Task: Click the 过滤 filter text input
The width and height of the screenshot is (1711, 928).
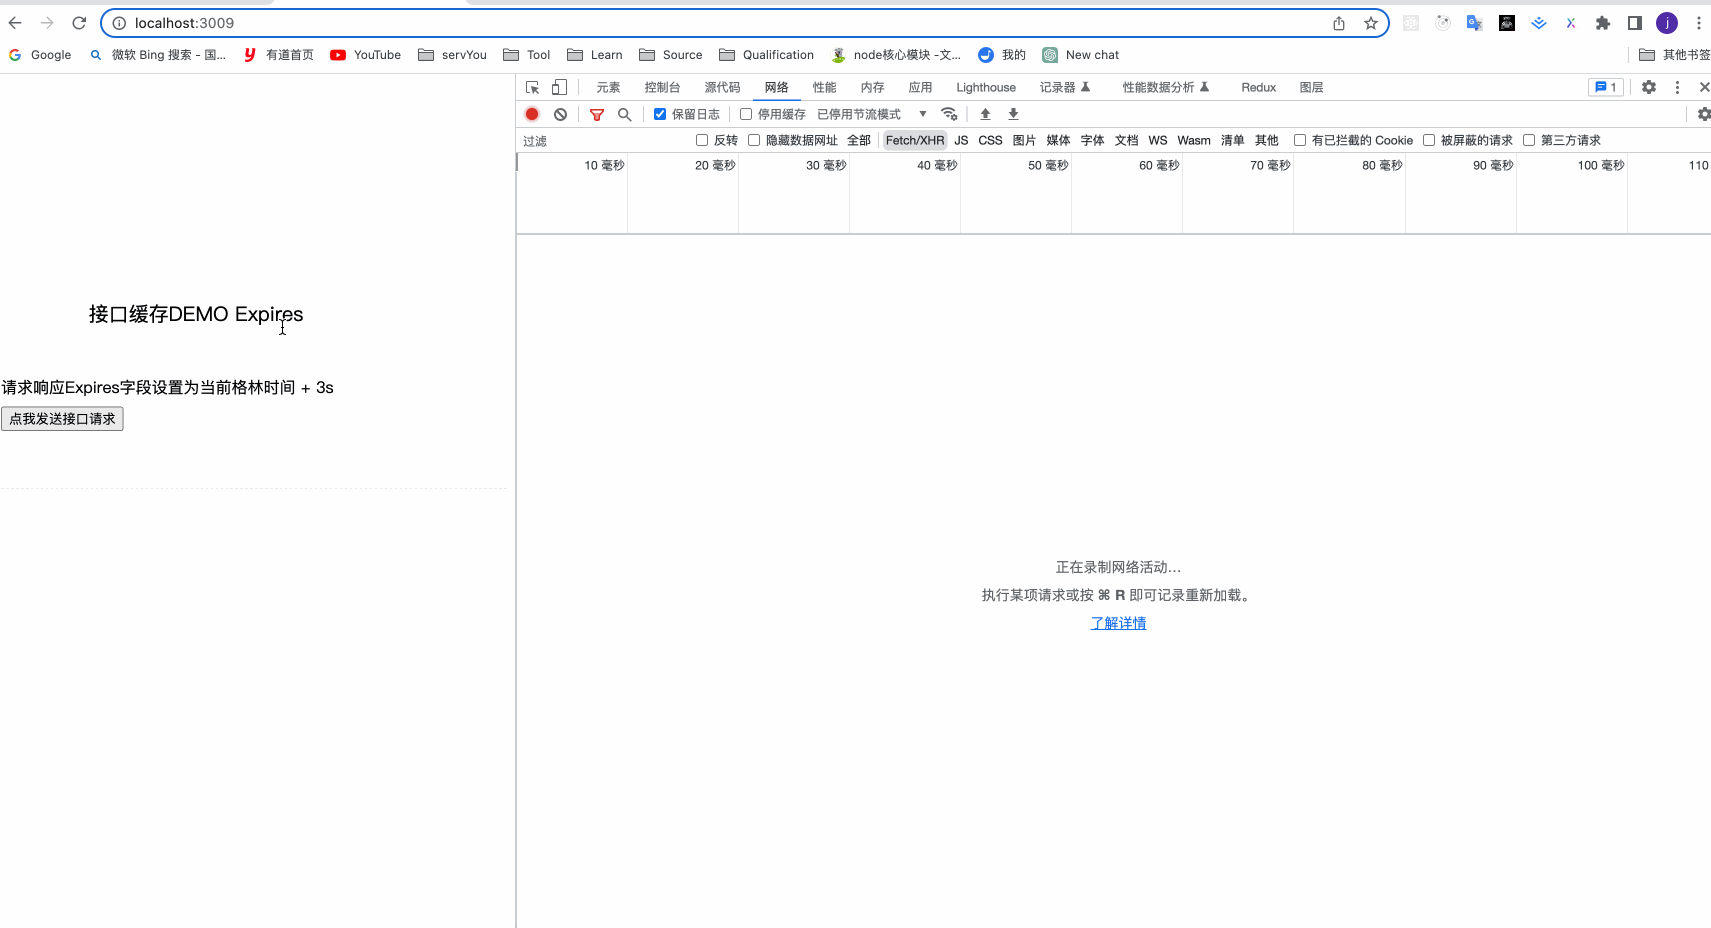Action: pyautogui.click(x=603, y=141)
